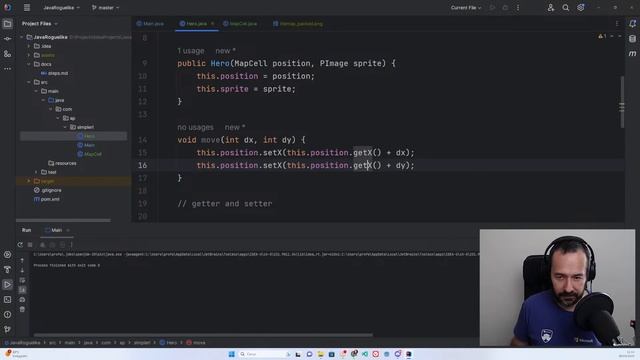Rerun the Main configuration
The image size is (640, 360).
pos(20,245)
